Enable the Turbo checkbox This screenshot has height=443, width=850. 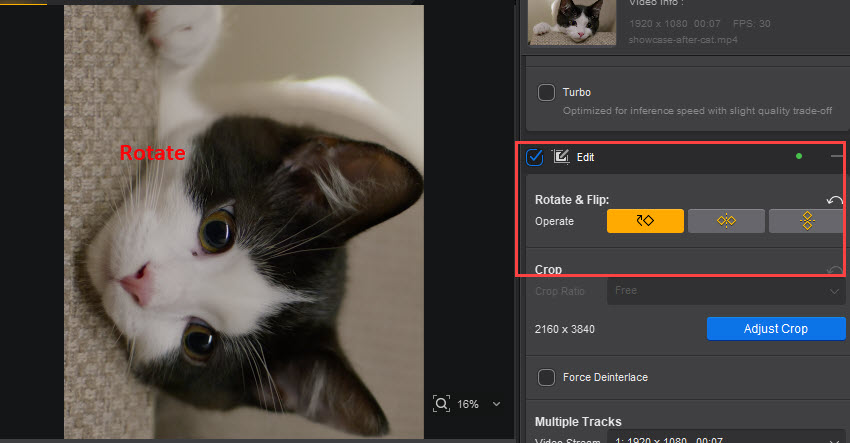546,92
